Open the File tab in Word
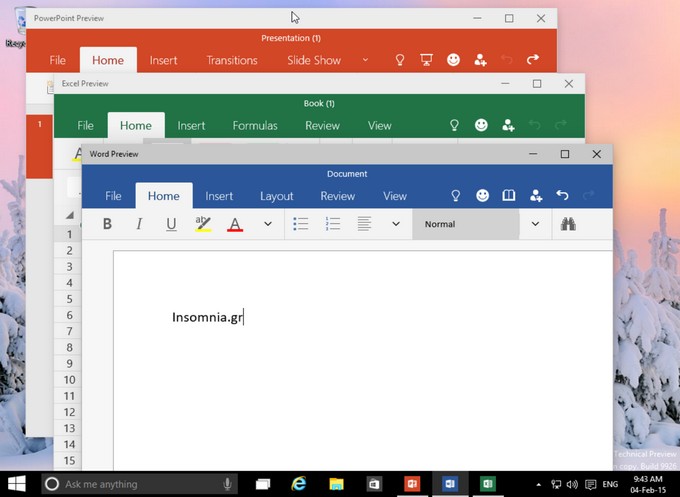This screenshot has width=680, height=497. click(x=113, y=196)
